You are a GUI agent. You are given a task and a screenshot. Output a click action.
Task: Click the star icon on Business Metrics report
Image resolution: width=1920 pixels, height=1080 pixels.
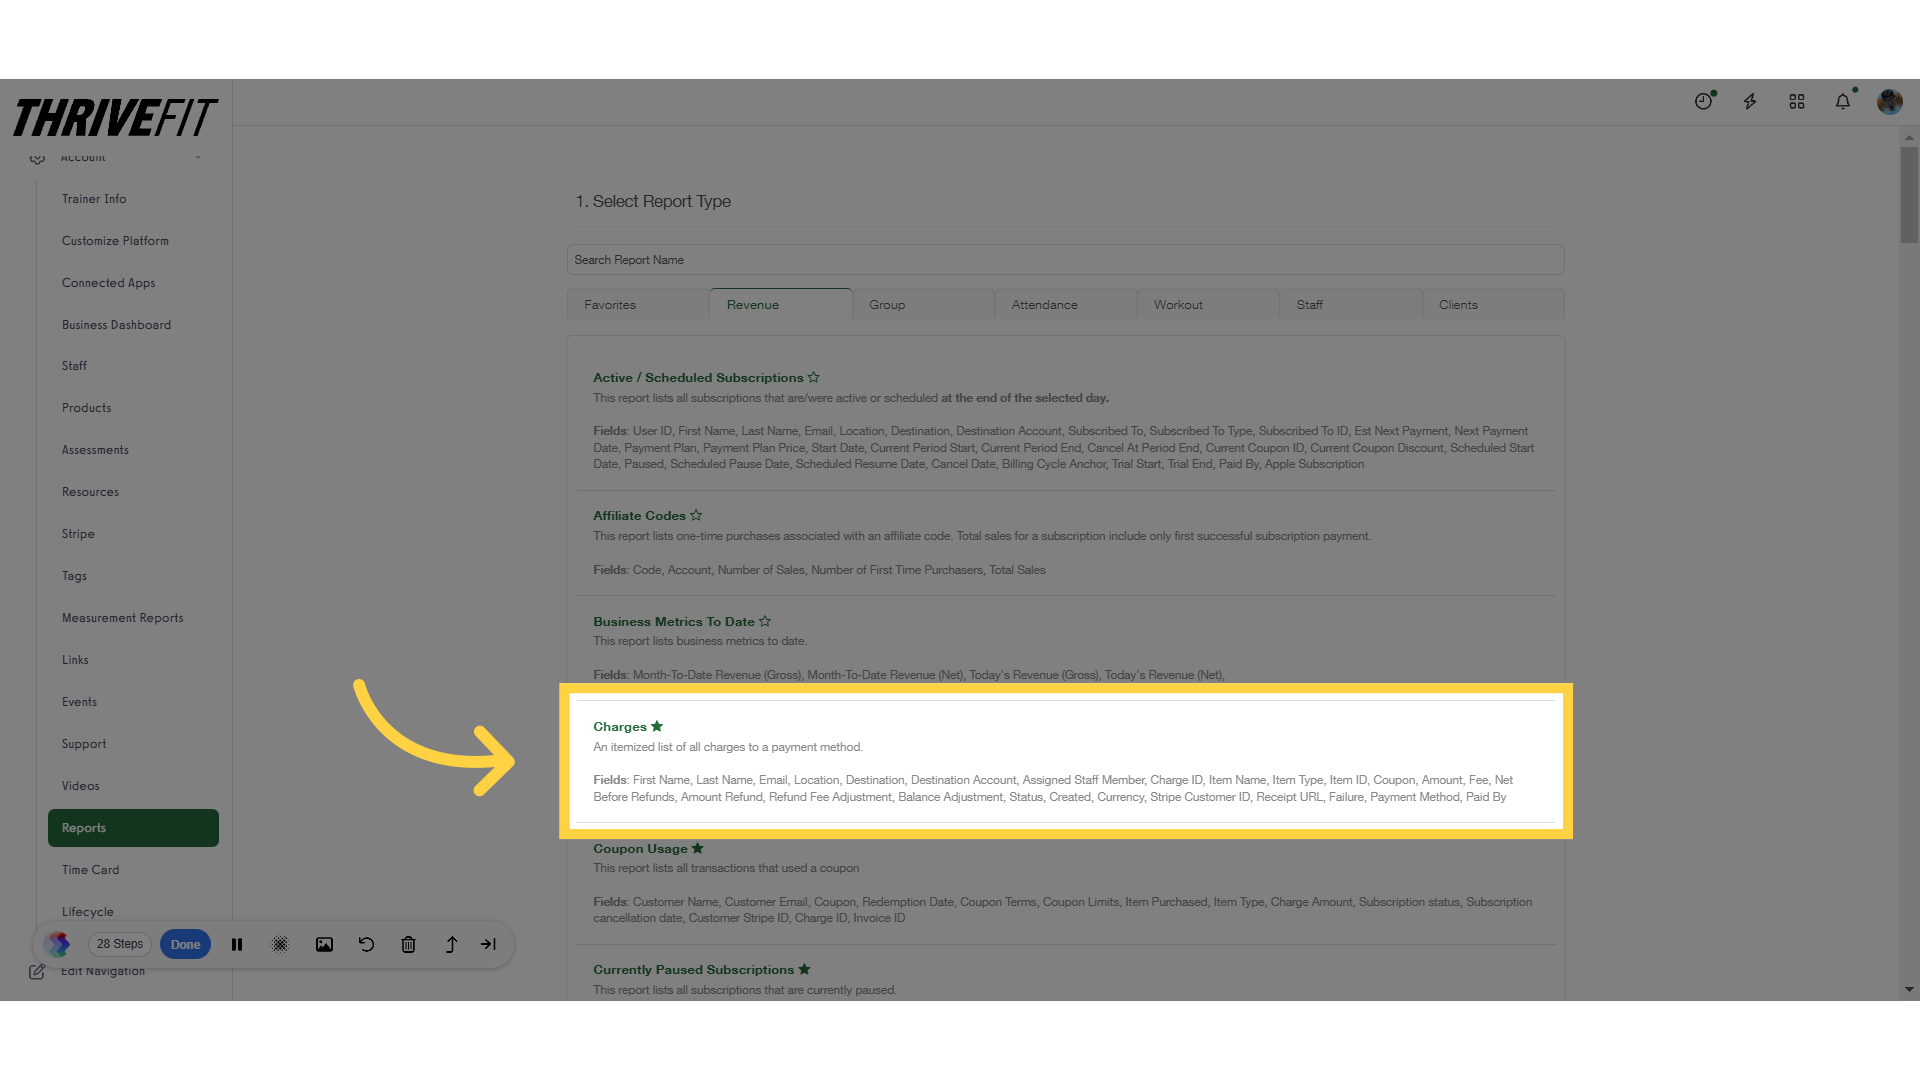[765, 620]
